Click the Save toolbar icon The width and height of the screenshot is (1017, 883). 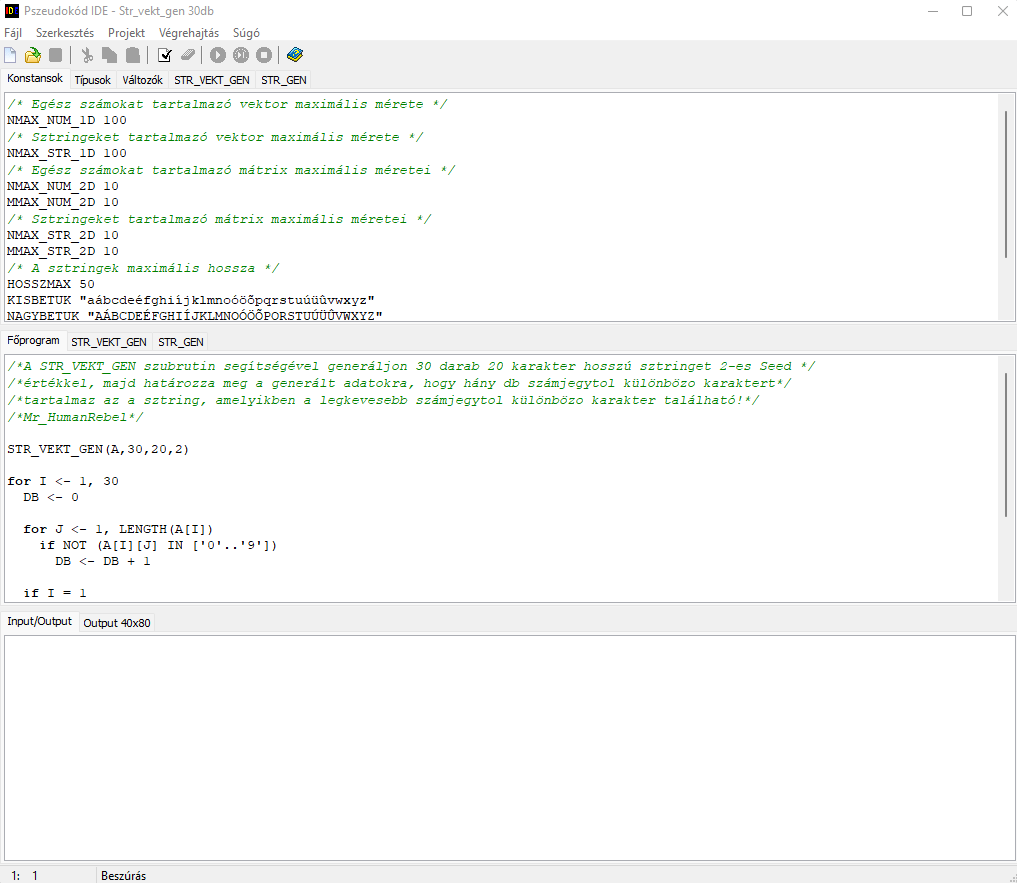pos(56,55)
